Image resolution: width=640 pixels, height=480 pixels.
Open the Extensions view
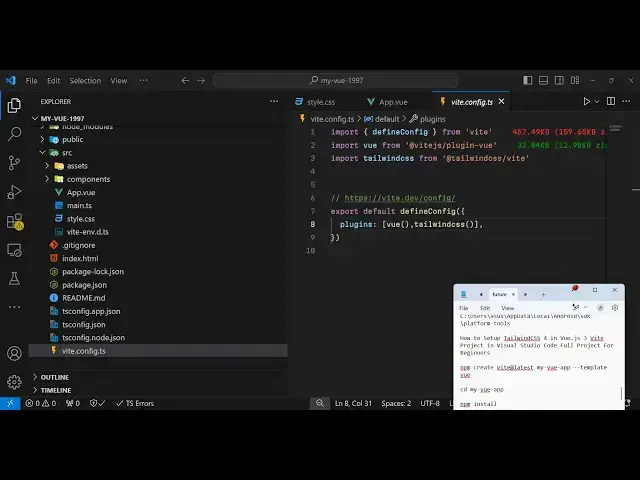[x=15, y=222]
